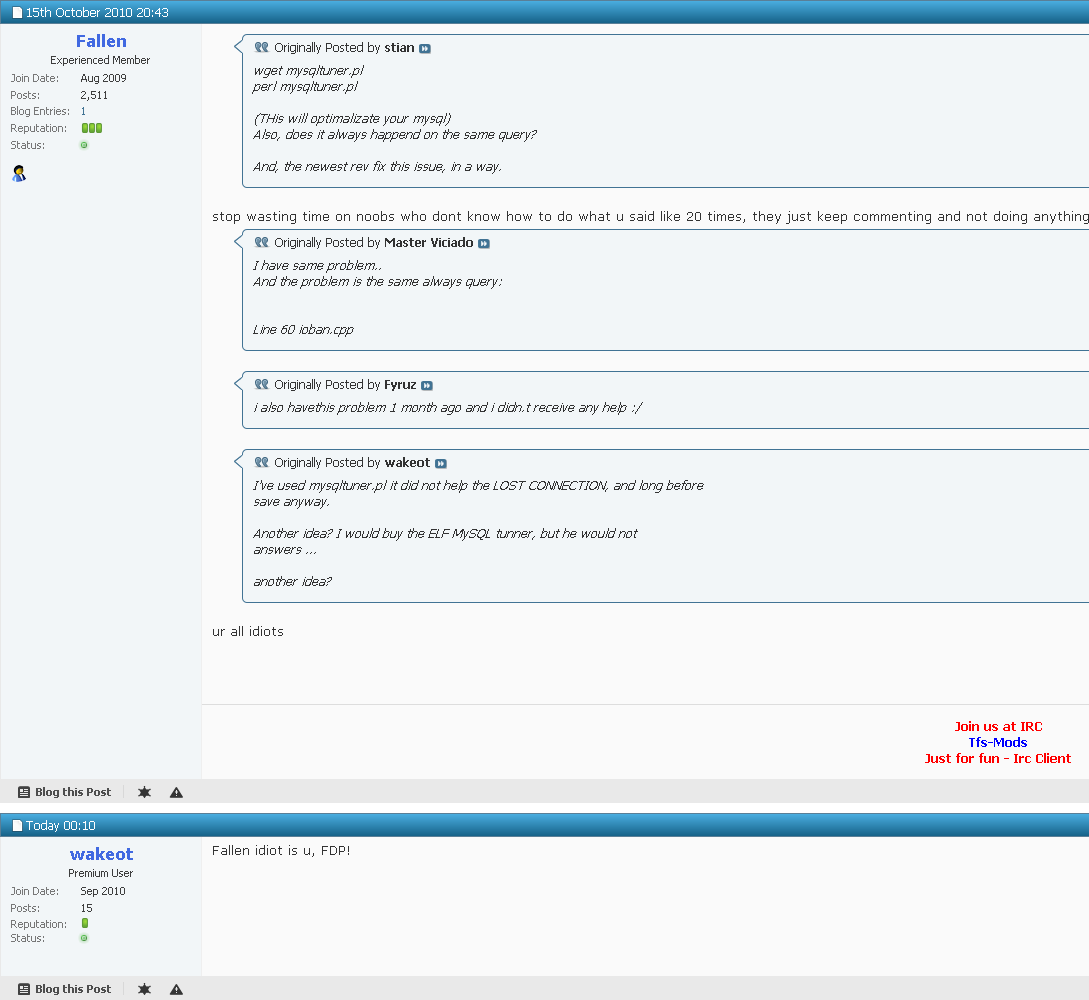Blog this Post under wakeot's post
Image resolution: width=1089 pixels, height=1000 pixels.
65,989
